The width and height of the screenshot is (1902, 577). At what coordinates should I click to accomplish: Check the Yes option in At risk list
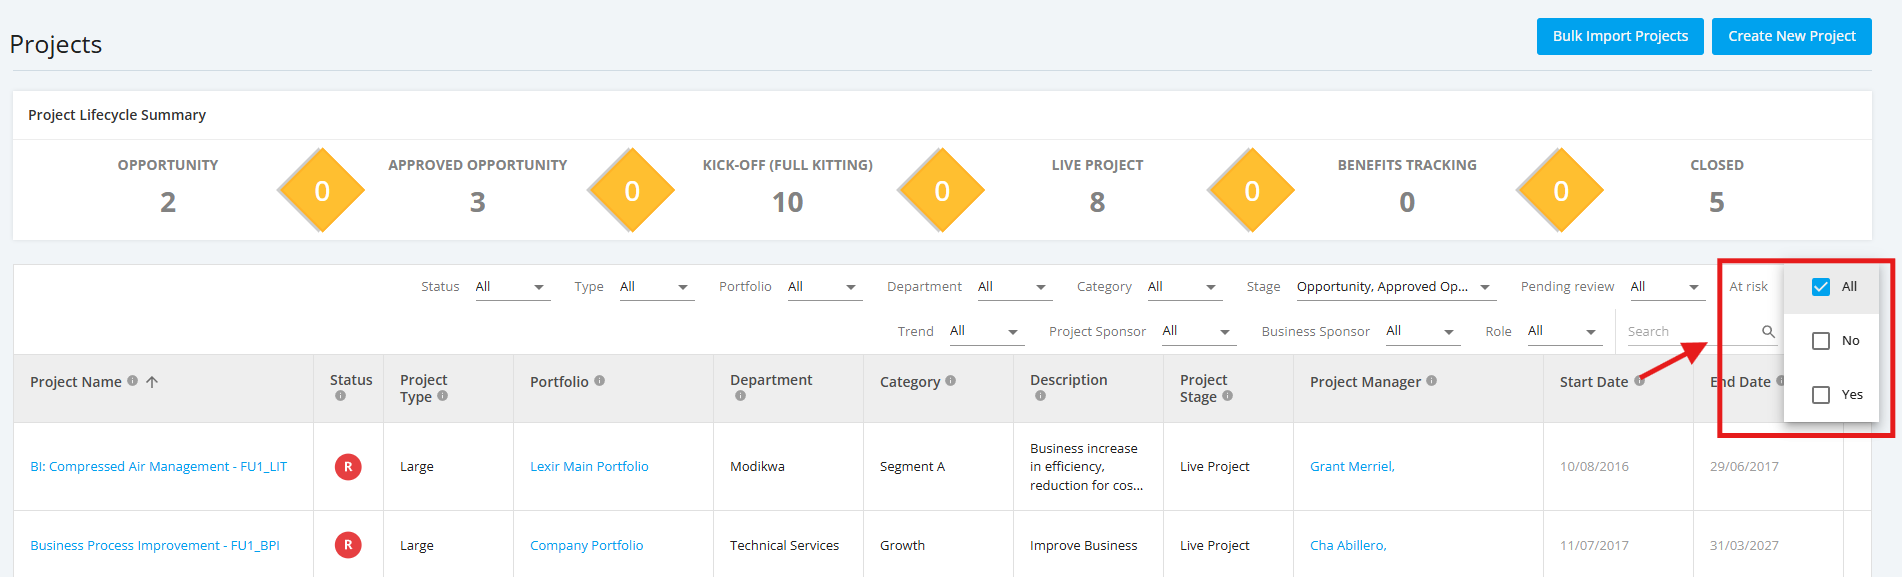(x=1821, y=395)
